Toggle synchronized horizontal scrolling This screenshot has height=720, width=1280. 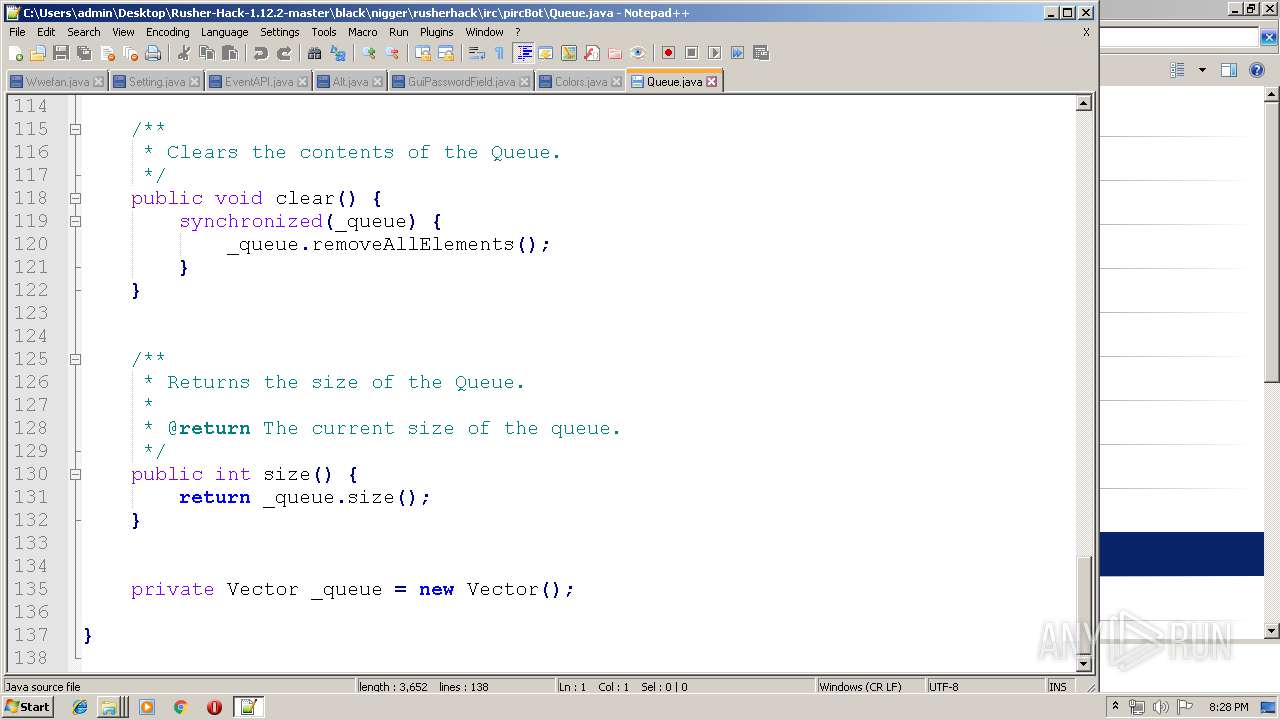click(x=446, y=53)
